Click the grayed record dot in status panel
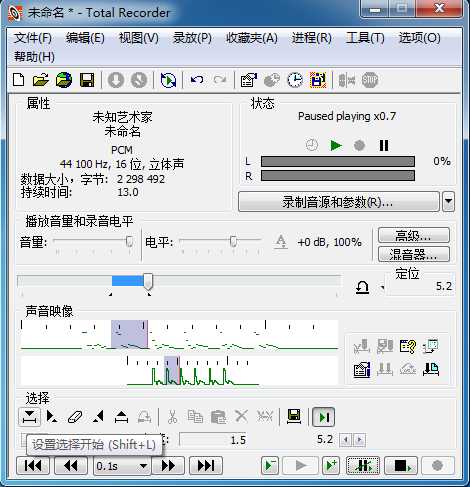The image size is (470, 487). [359, 145]
